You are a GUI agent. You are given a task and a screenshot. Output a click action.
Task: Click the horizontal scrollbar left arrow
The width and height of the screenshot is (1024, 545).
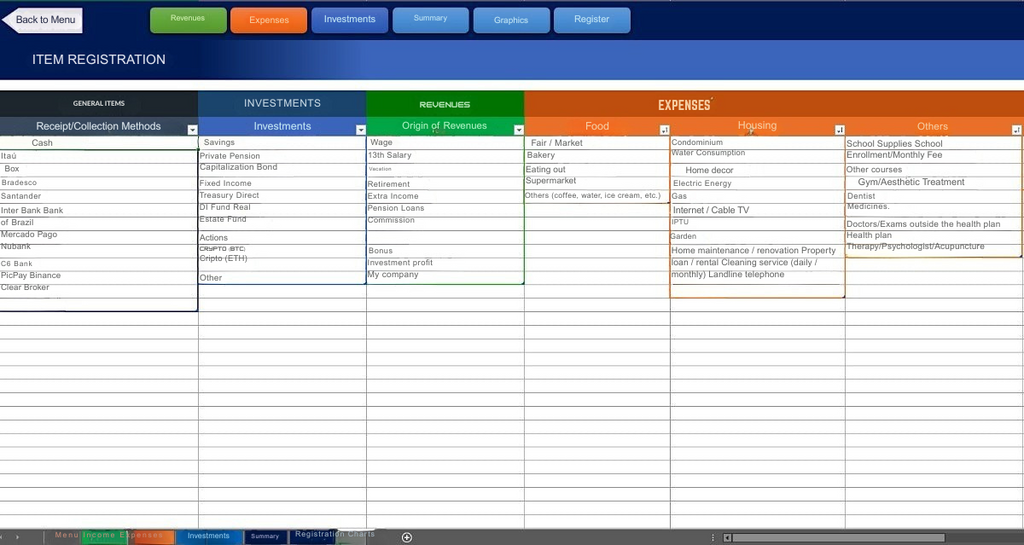pyautogui.click(x=727, y=537)
